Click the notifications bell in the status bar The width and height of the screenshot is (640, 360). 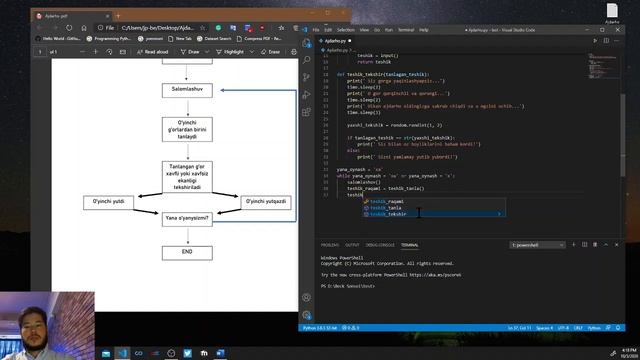618,328
